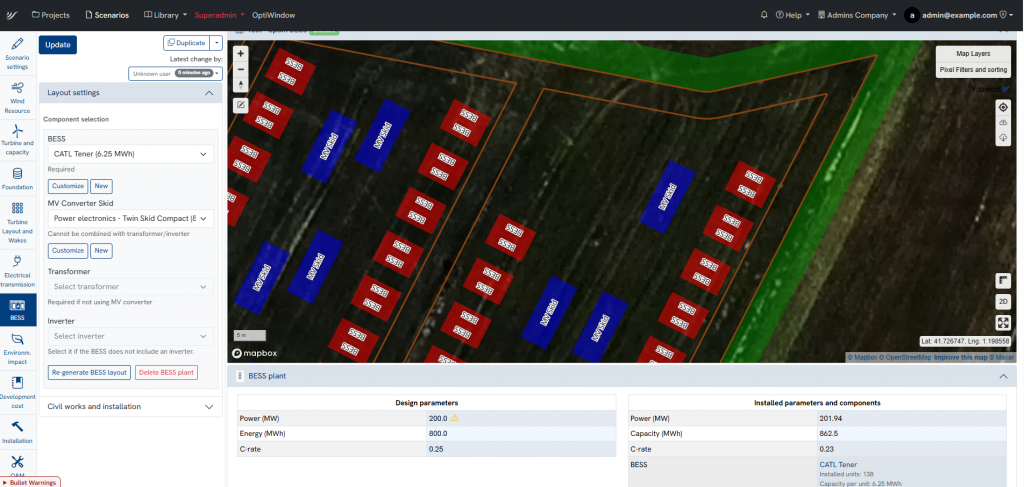Open notifications bell in top bar

coord(765,15)
